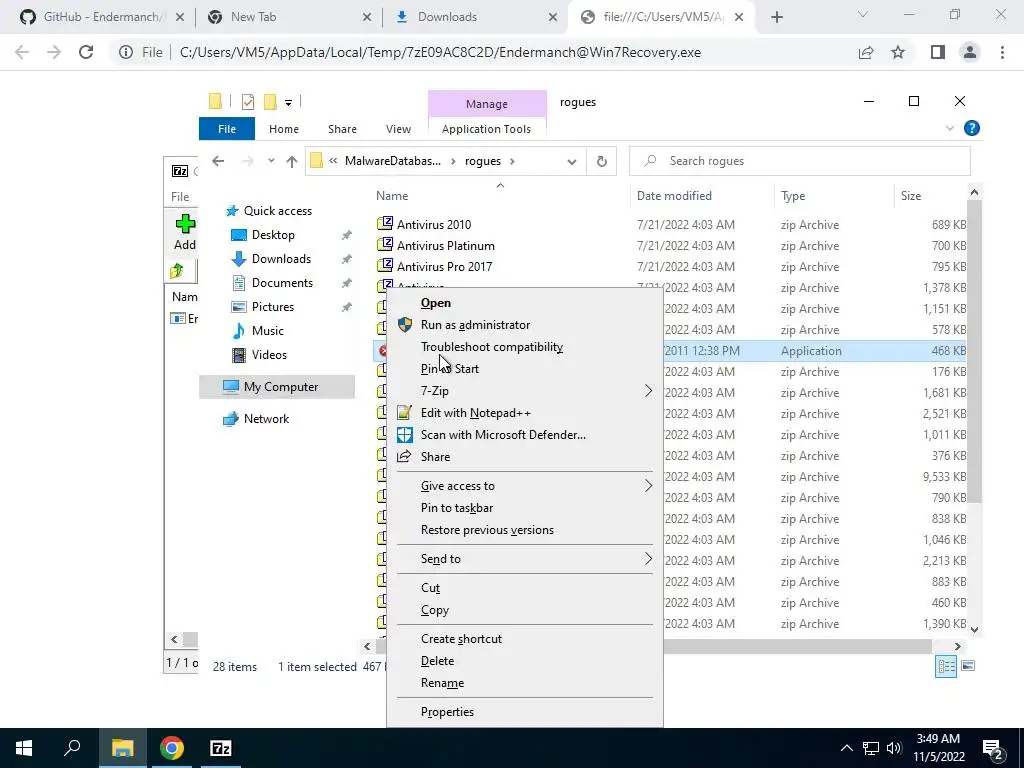Viewport: 1024px width, 768px height.
Task: Open Customize Quick Access Toolbar dropdown
Action: pos(288,102)
